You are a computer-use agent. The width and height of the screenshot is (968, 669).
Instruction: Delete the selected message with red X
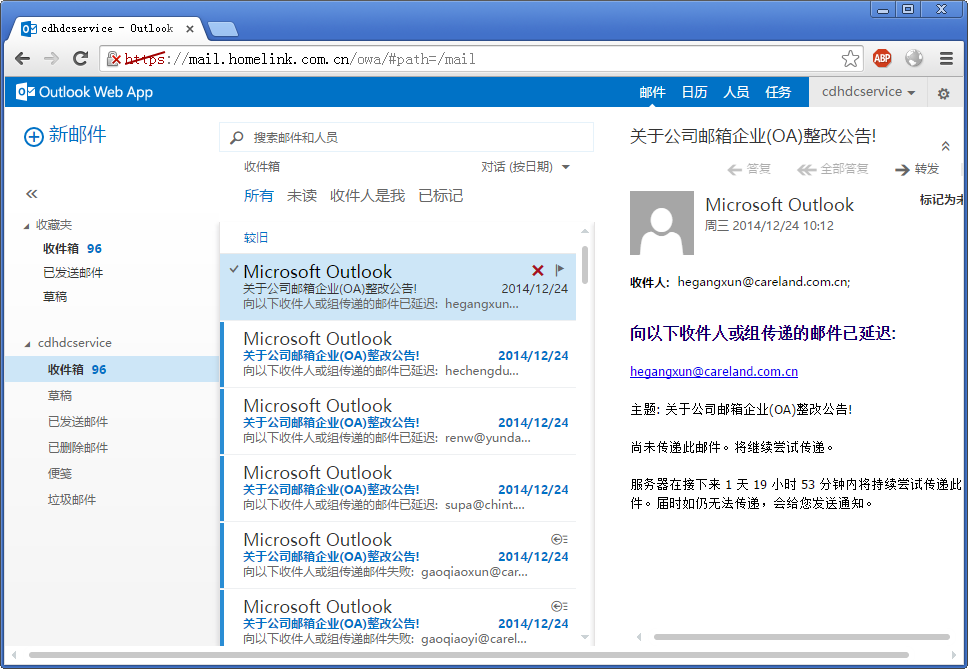(x=538, y=270)
